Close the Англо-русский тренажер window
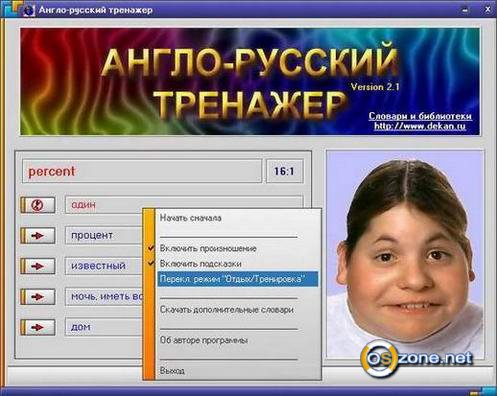 (487, 10)
